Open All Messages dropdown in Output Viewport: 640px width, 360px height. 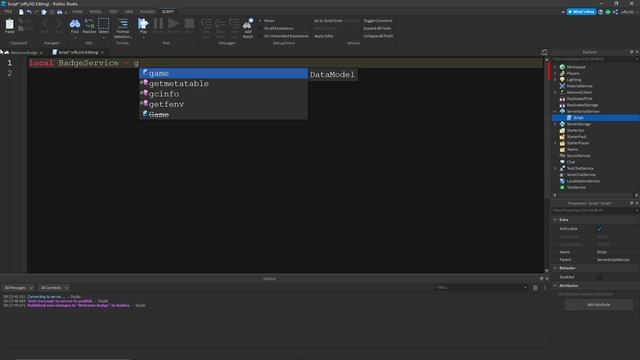[18, 288]
